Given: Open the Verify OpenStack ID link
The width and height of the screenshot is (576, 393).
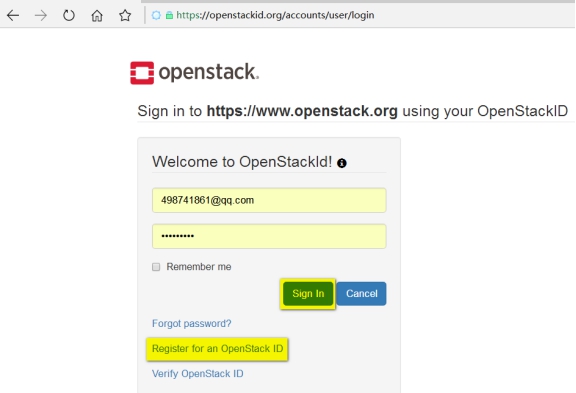Looking at the screenshot, I should pos(198,374).
